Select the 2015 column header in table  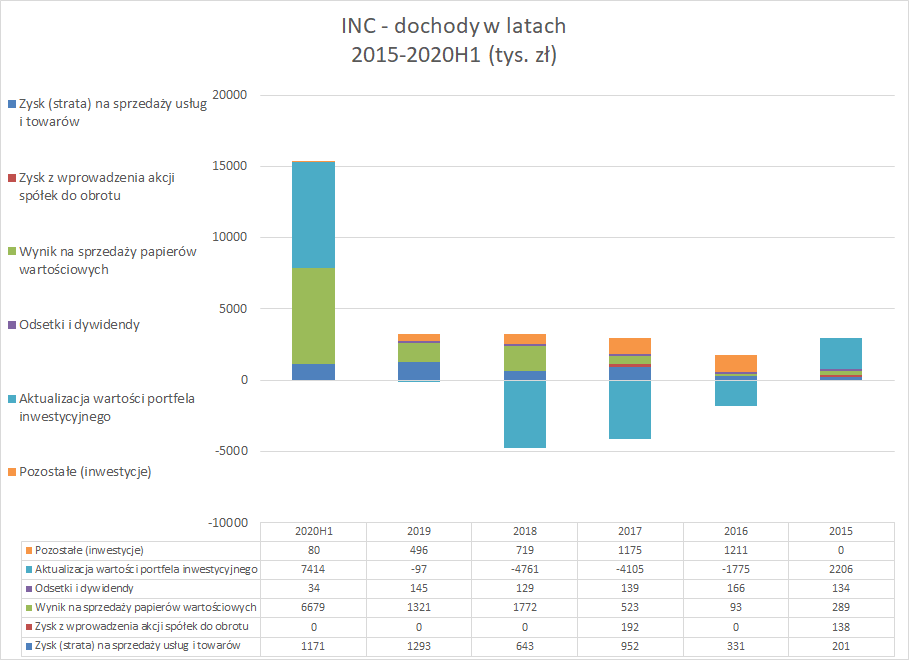[841, 531]
